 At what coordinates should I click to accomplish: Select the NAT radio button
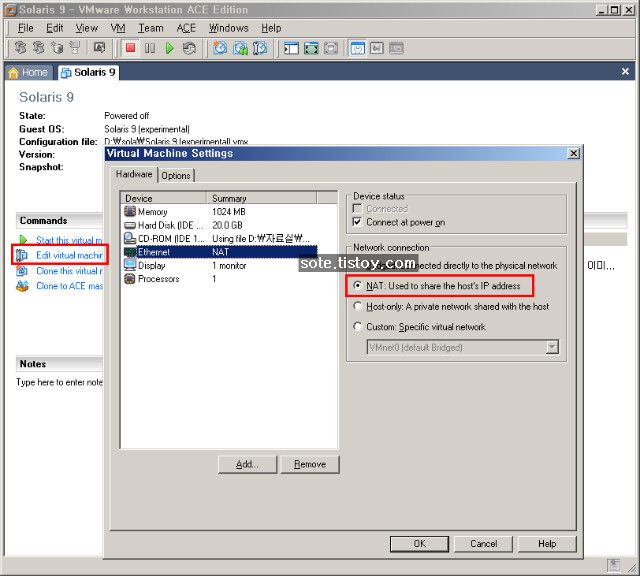click(x=358, y=285)
